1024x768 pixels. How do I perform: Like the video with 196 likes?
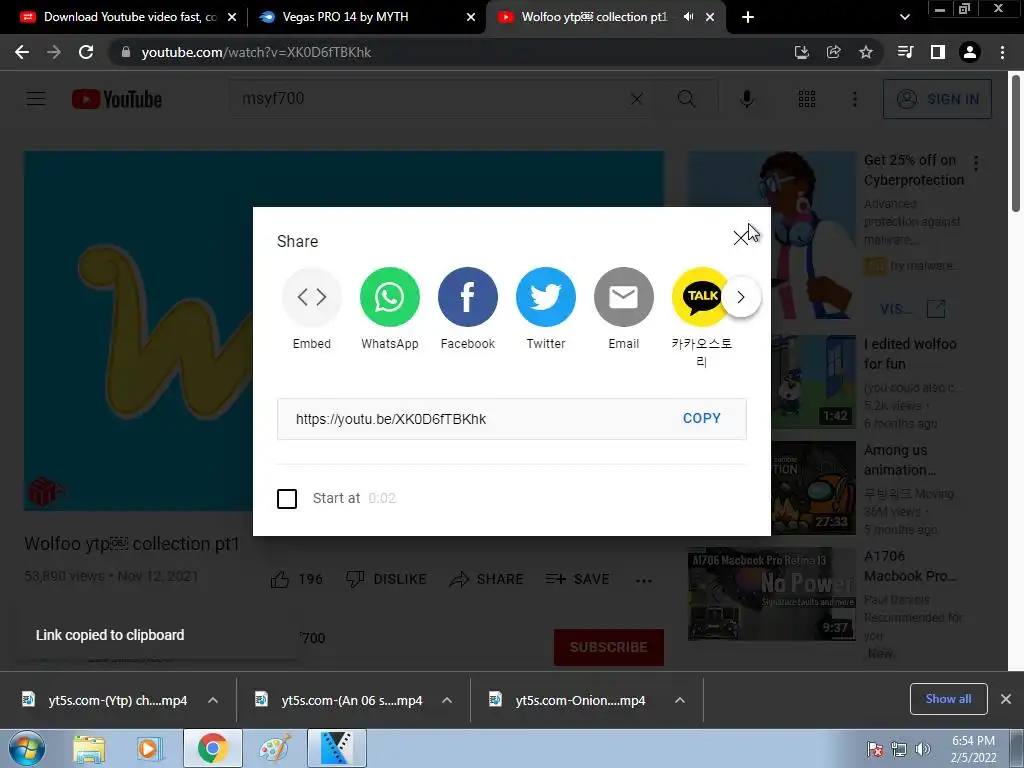296,579
